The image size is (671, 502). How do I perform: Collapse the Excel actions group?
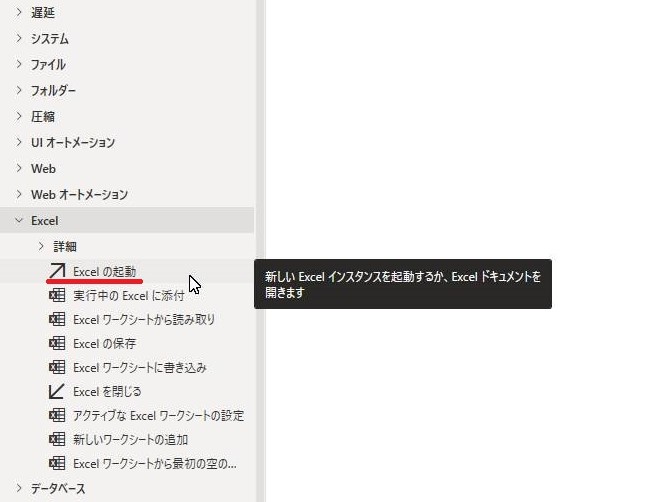point(18,220)
